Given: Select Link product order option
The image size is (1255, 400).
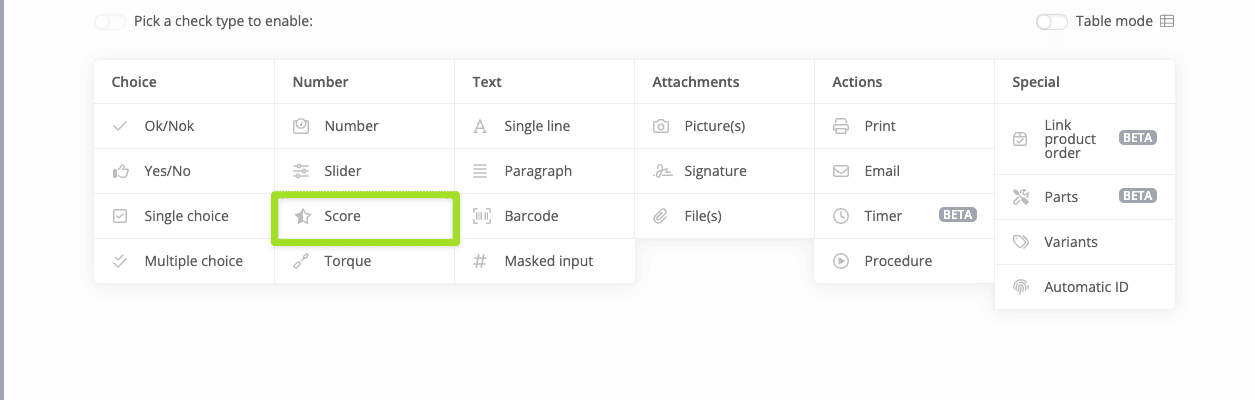Looking at the screenshot, I should coord(1070,139).
